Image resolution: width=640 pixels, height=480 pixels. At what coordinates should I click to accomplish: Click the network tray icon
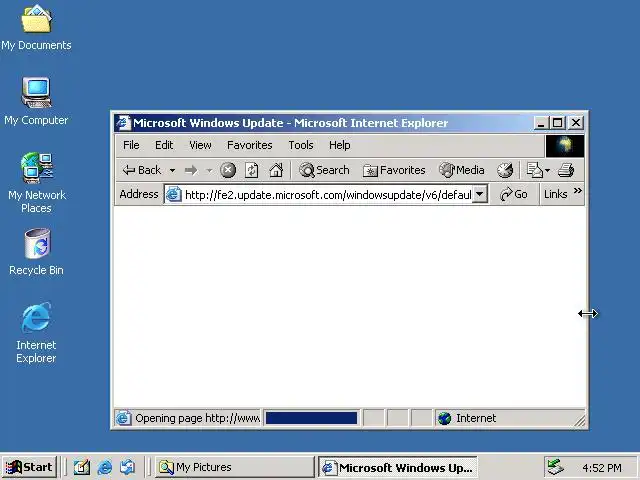coord(556,467)
